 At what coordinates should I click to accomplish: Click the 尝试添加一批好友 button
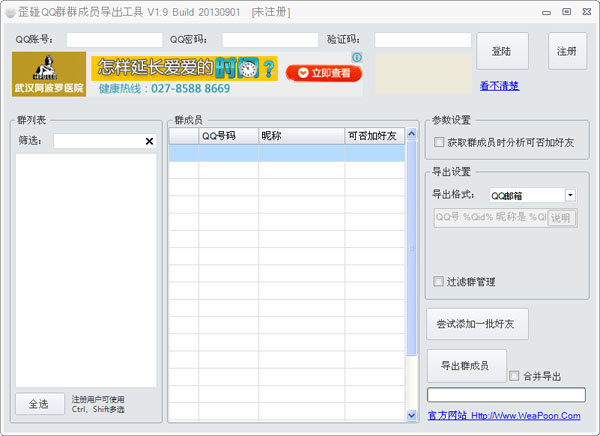pos(477,324)
